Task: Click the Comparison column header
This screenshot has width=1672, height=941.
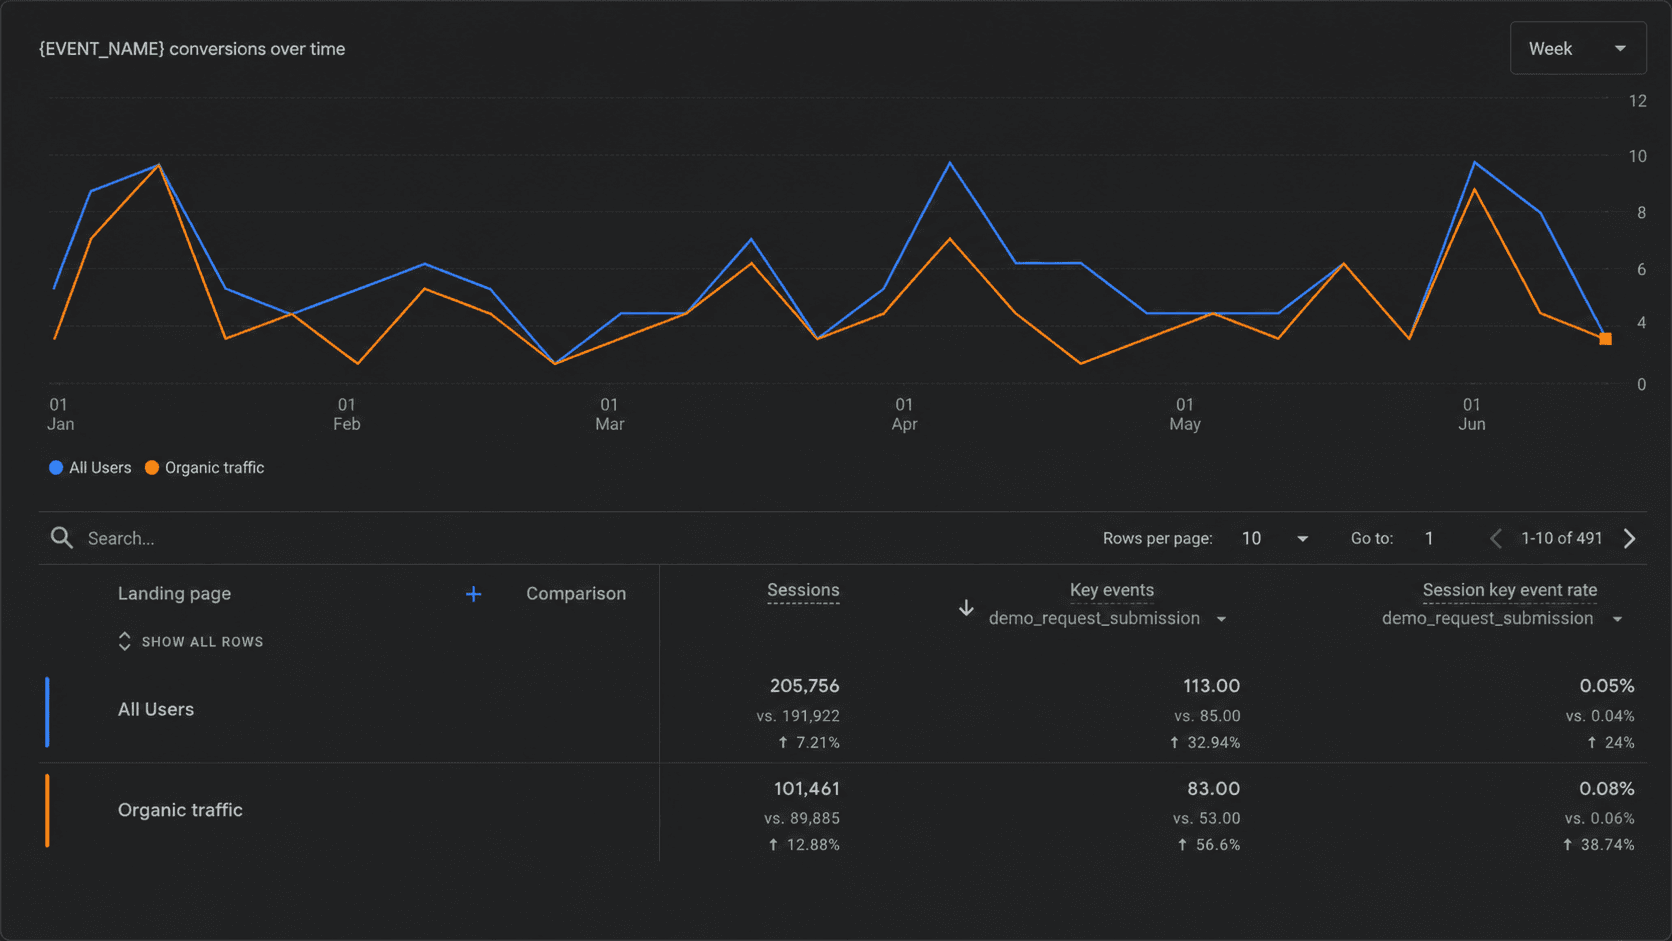Action: 576,594
